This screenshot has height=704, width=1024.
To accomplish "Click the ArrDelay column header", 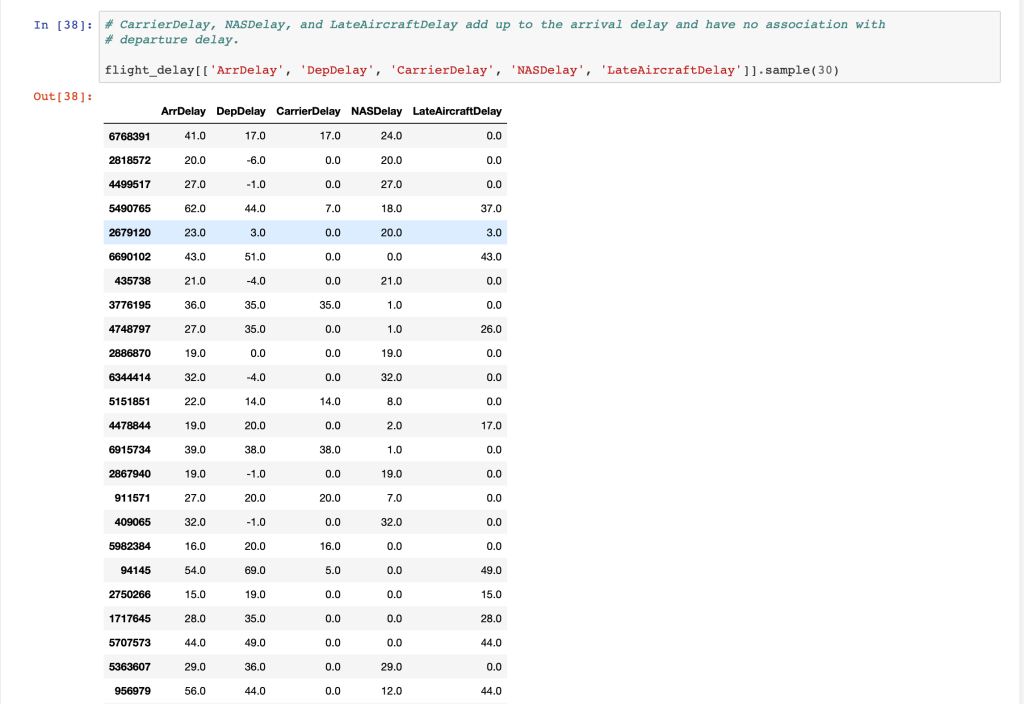I will (x=182, y=111).
